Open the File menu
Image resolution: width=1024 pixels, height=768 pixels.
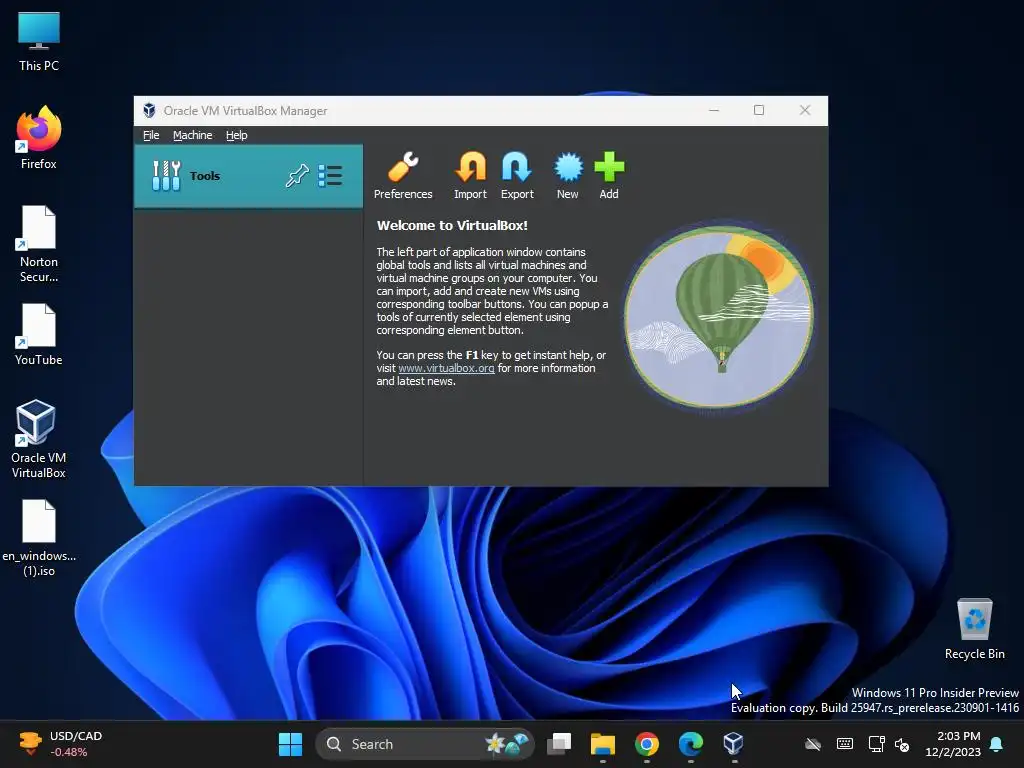[151, 135]
